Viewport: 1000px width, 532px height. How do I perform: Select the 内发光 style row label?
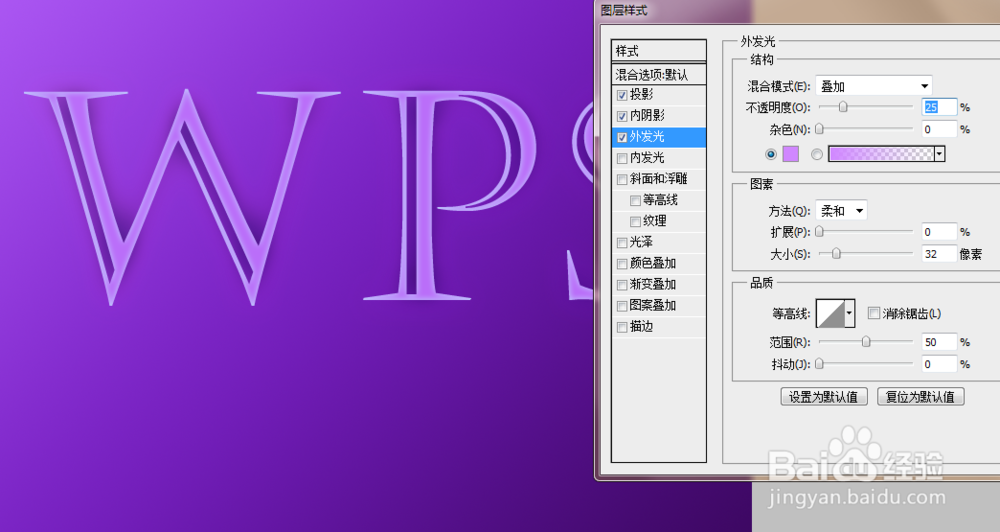[647, 158]
